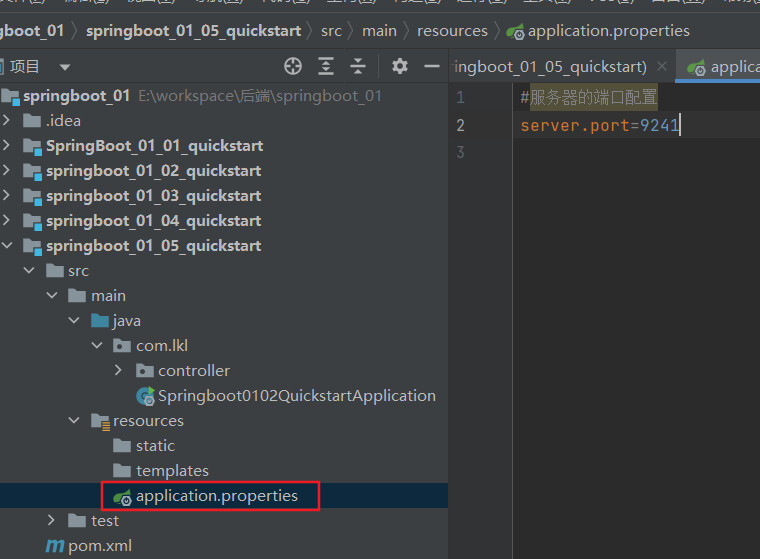
Task: Collapse the resources folder arrow
Action: [74, 420]
